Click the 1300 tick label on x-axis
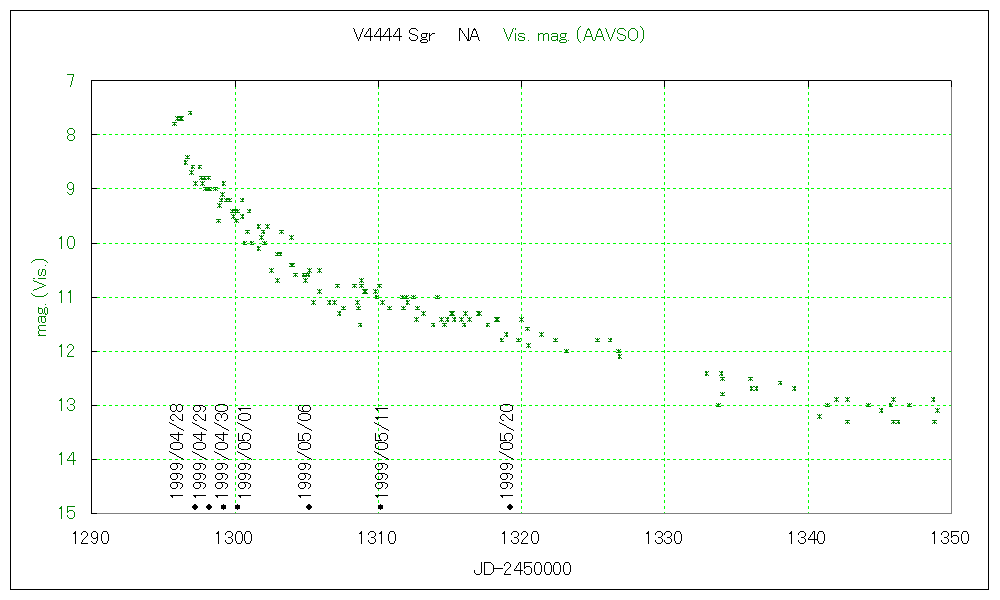The width and height of the screenshot is (1000, 600). pyautogui.click(x=235, y=537)
